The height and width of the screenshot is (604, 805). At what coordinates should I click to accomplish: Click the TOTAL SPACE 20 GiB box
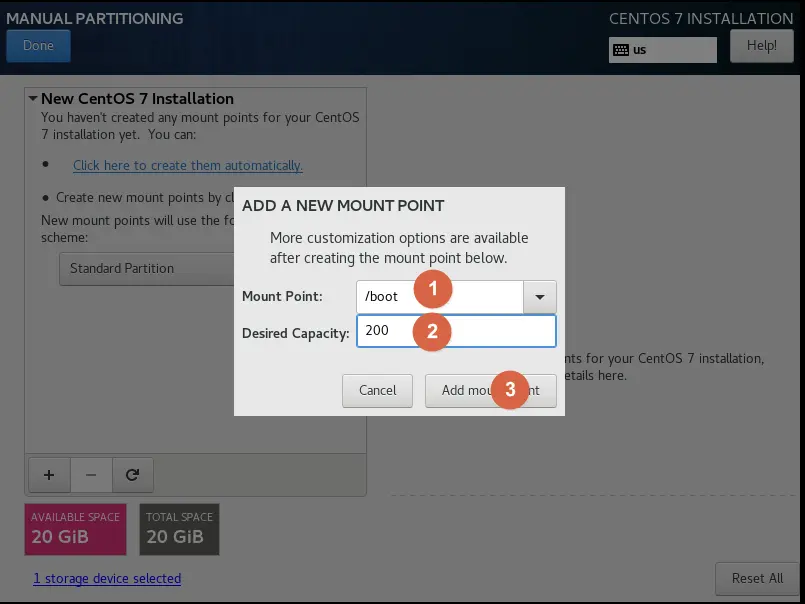tap(179, 529)
